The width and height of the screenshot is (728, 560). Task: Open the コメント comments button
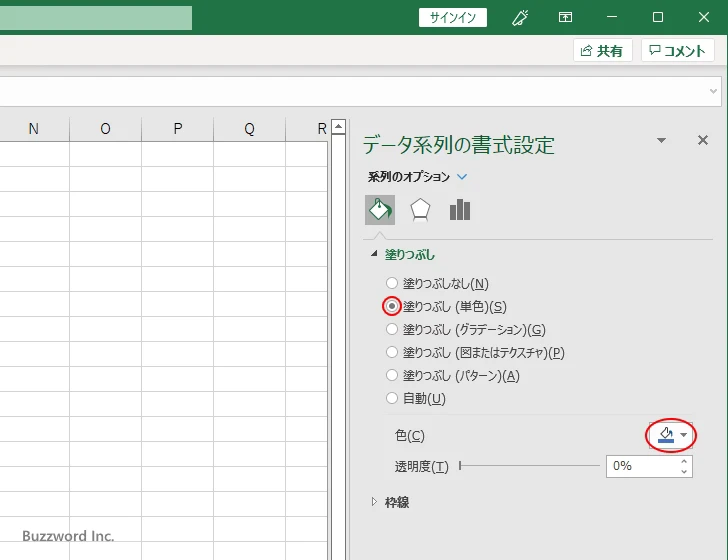tap(677, 50)
